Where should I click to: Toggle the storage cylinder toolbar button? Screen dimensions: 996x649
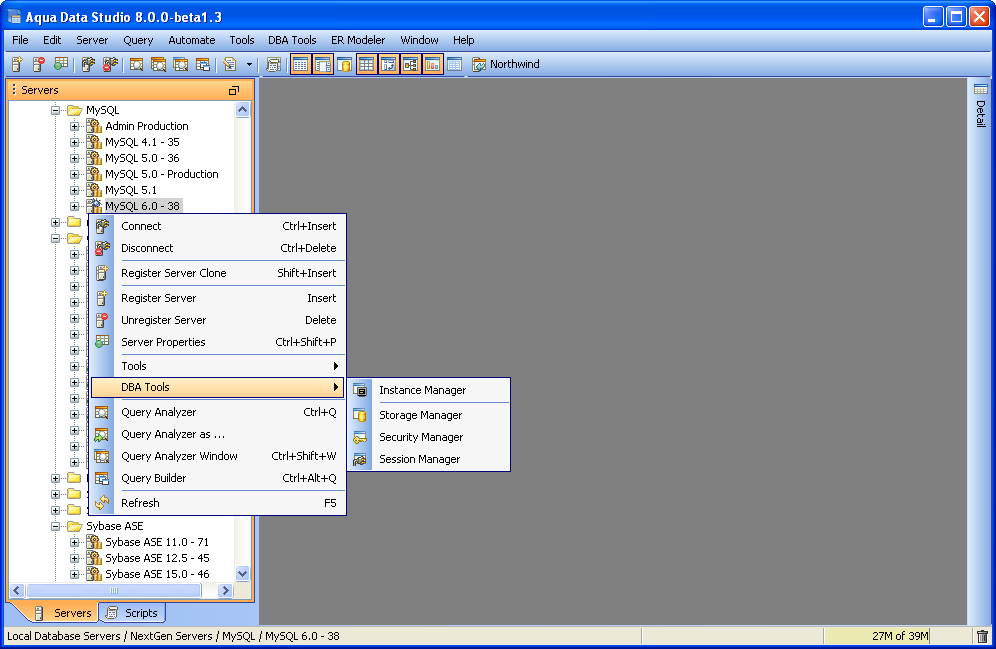coord(345,64)
